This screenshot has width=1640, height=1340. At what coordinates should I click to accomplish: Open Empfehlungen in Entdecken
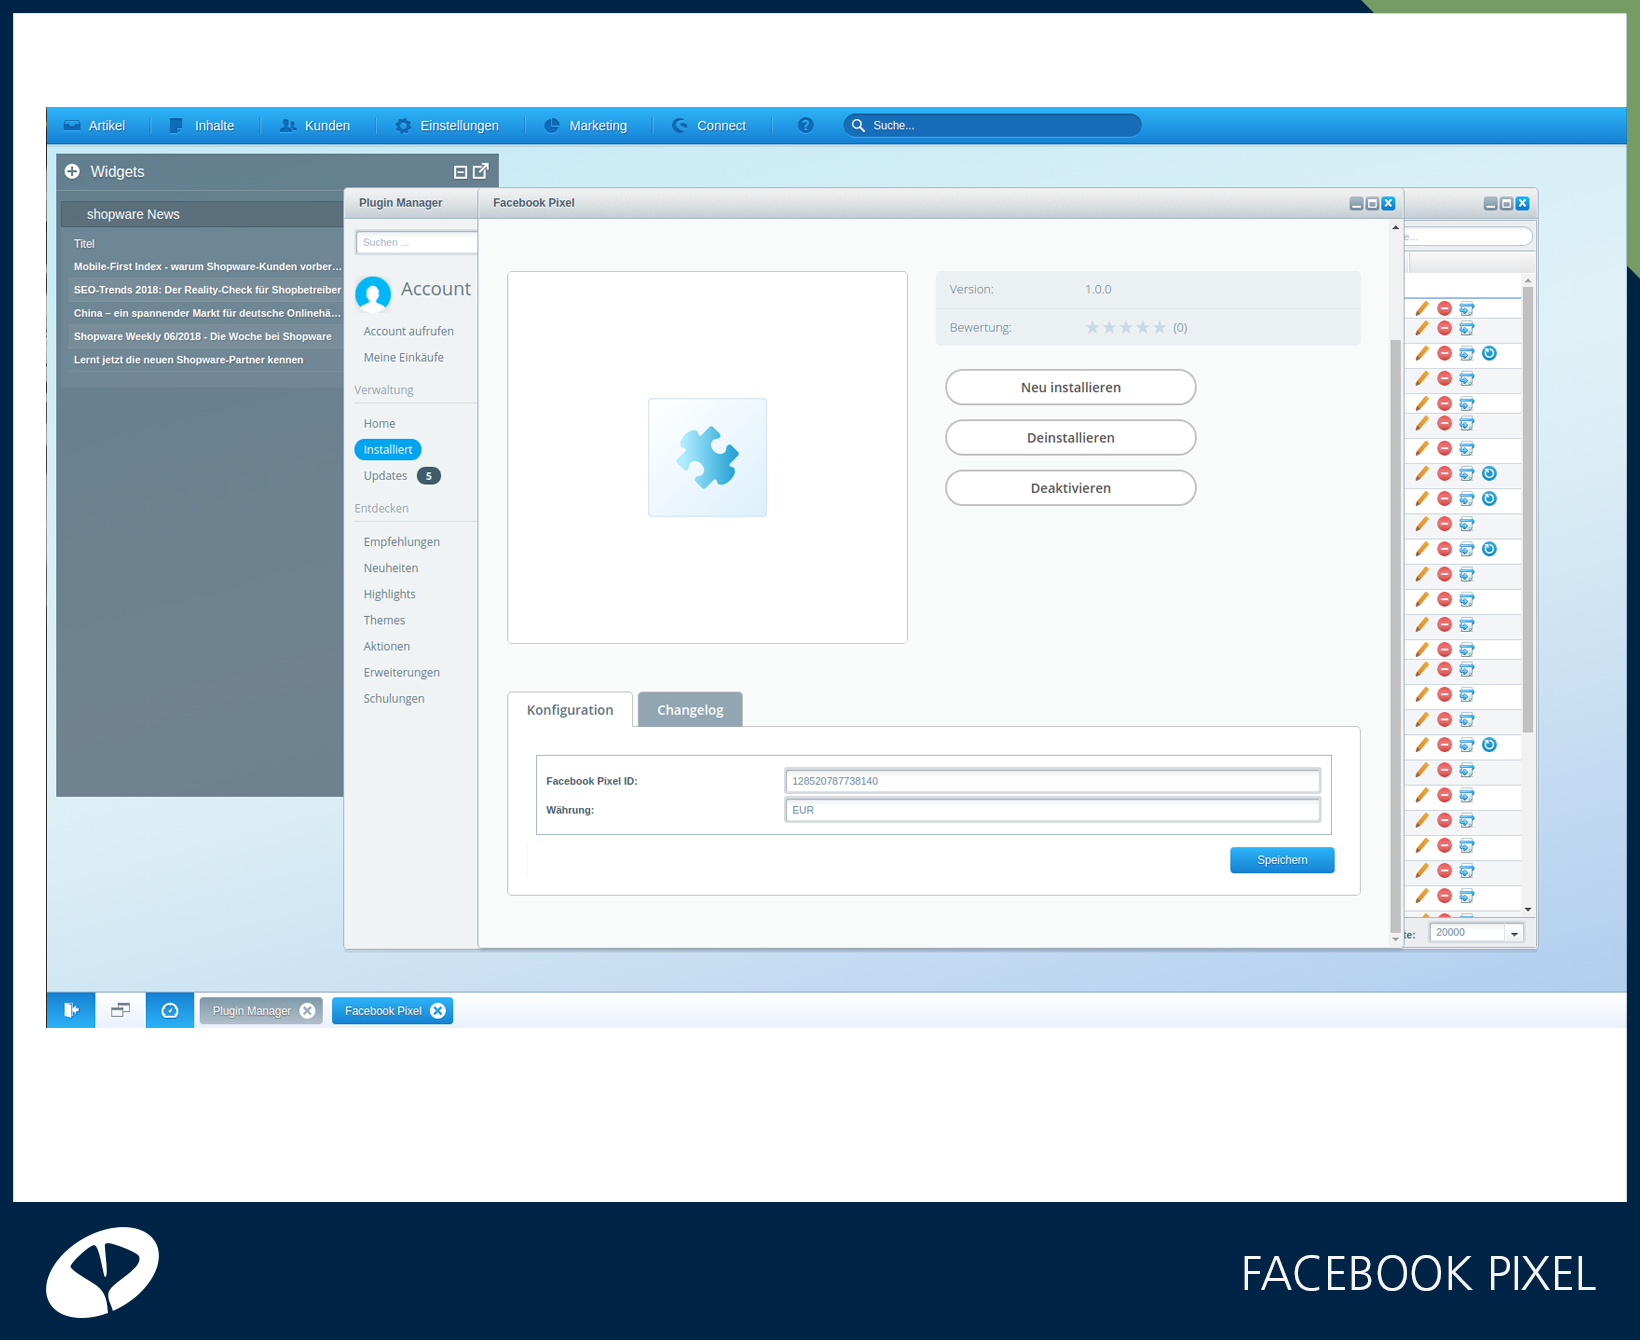[401, 542]
